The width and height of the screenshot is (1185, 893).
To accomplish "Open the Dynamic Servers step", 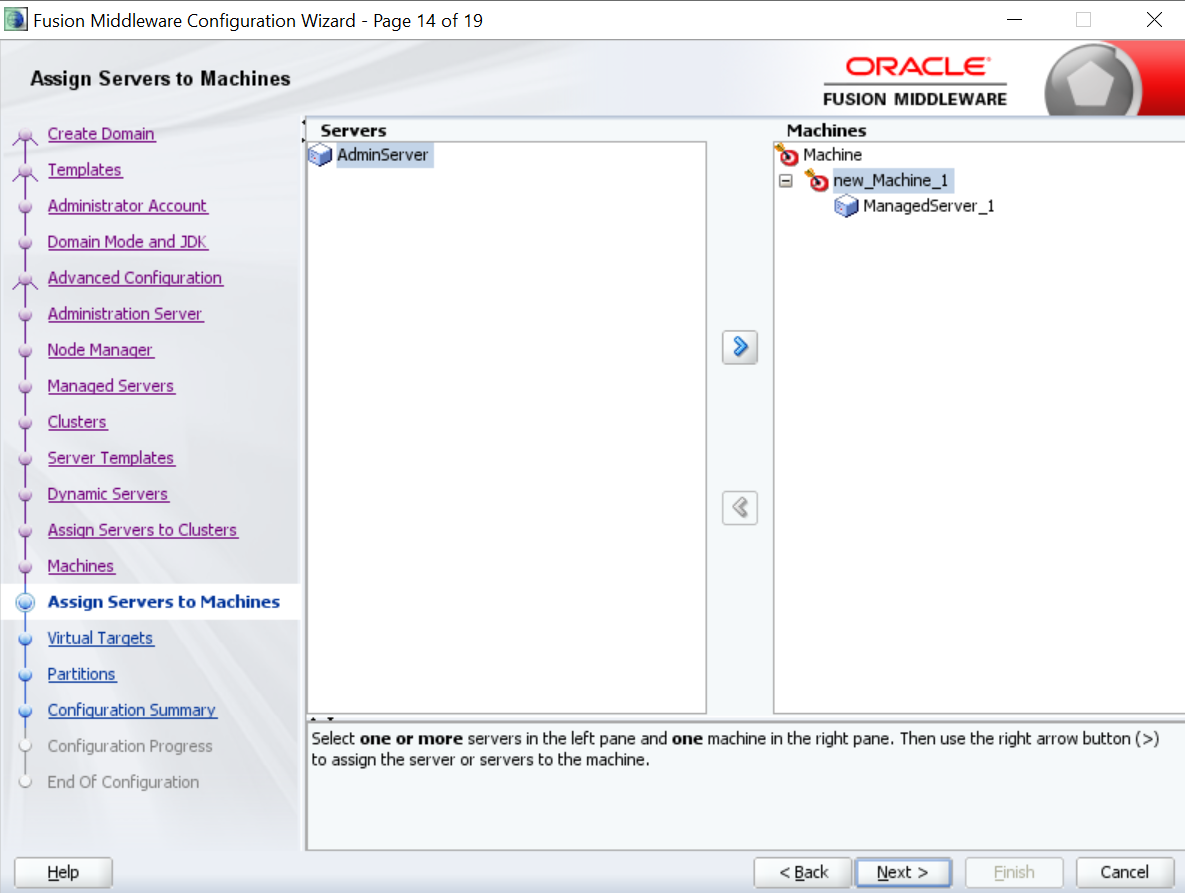I will coord(107,494).
